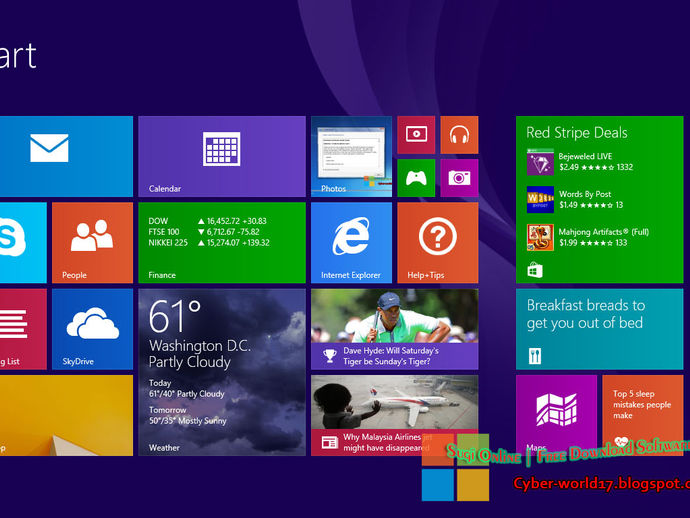
Task: Open the Camera tile
Action: [459, 178]
